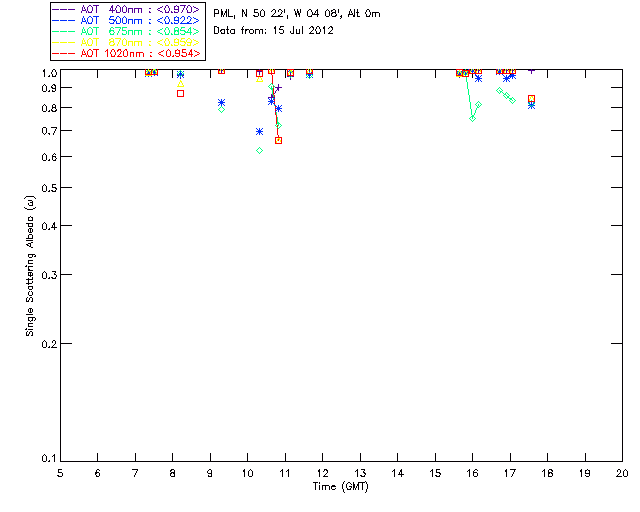Viewport: 640px width, 512px height.
Task: Click the x-axis tick label 17
Action: click(510, 473)
